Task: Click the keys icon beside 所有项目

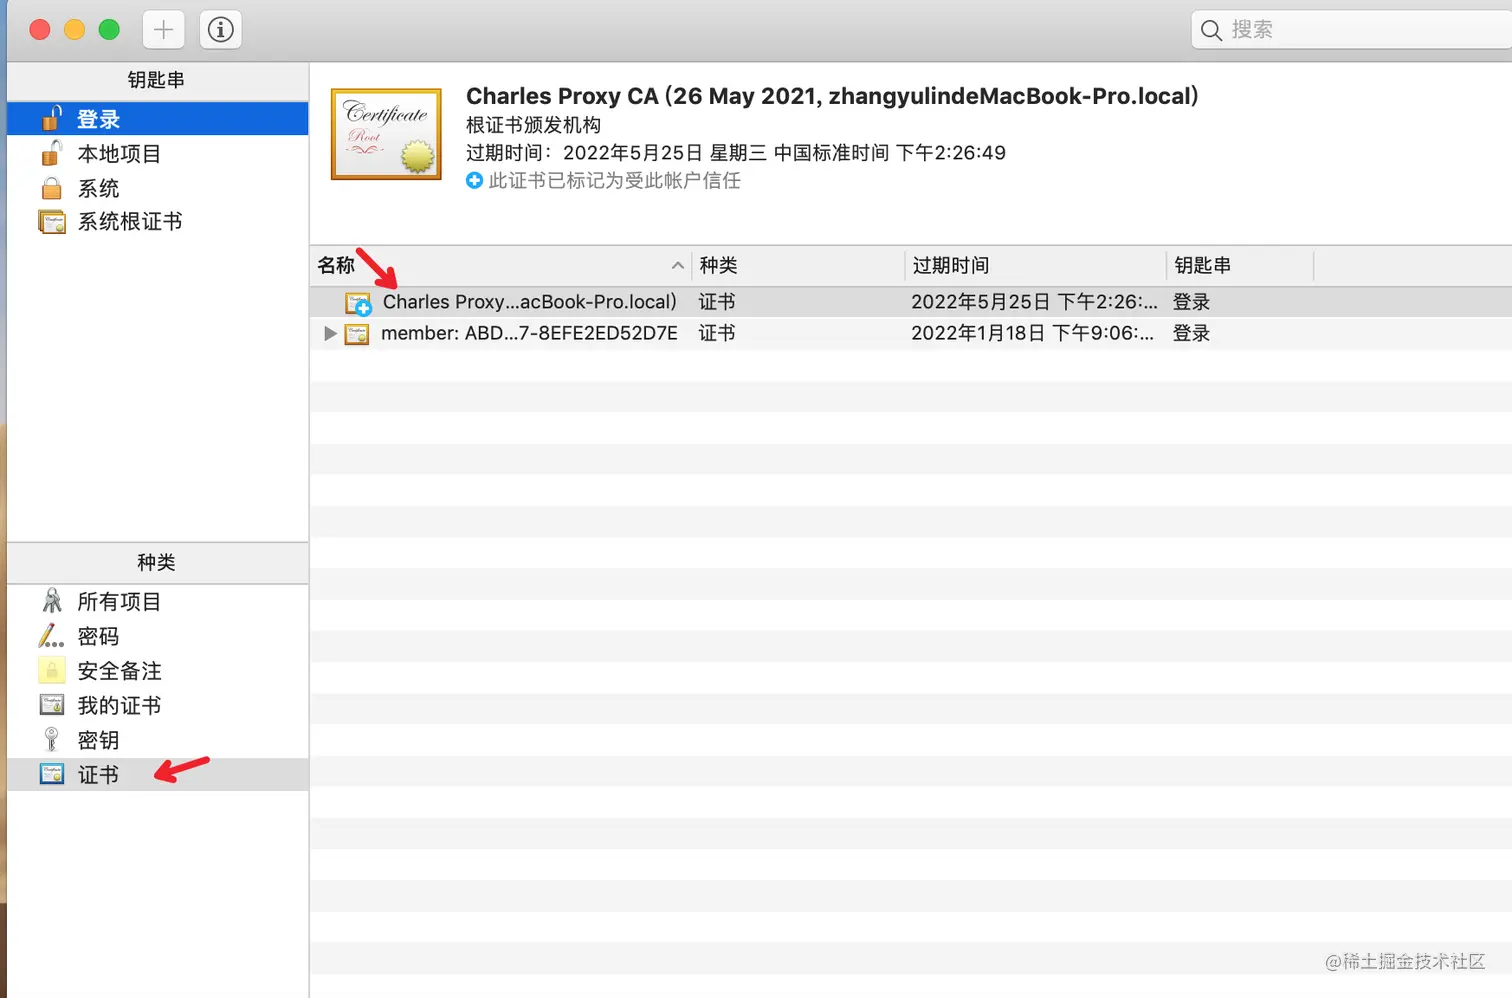Action: click(52, 600)
